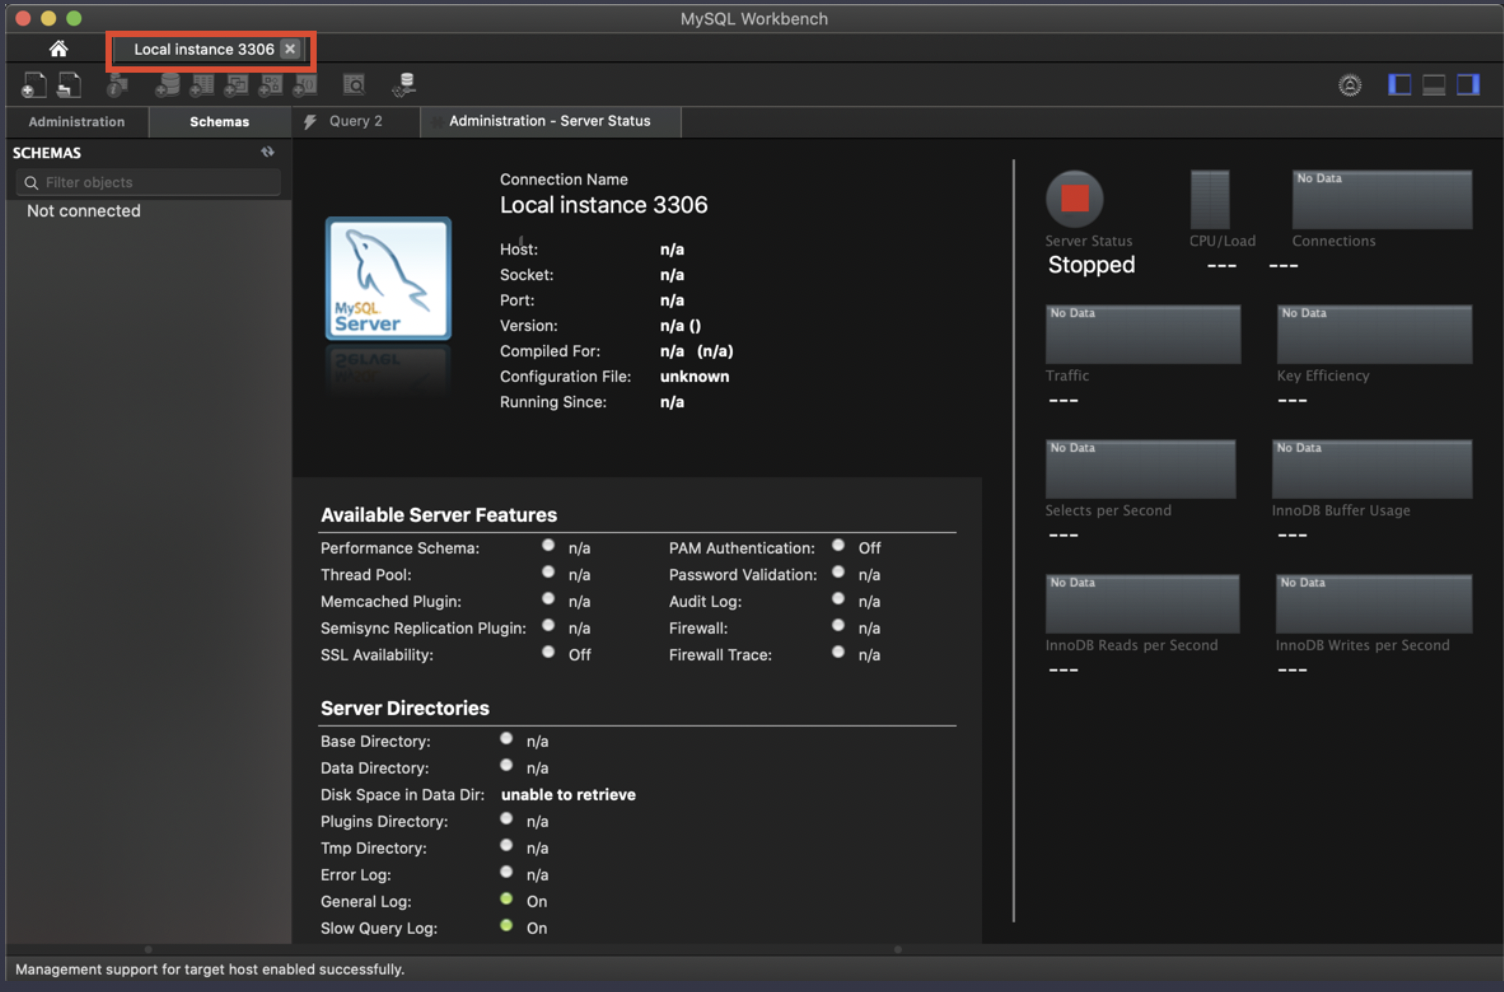This screenshot has height=992, width=1504.
Task: Create a new stored procedure icon
Action: [x=270, y=85]
